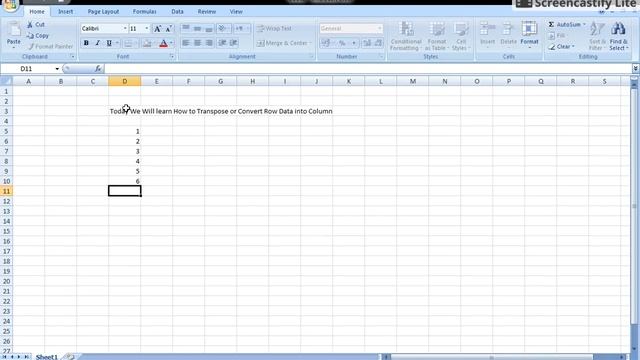Open the font color dropdown arrow
The height and width of the screenshot is (360, 640).
pyautogui.click(x=171, y=43)
